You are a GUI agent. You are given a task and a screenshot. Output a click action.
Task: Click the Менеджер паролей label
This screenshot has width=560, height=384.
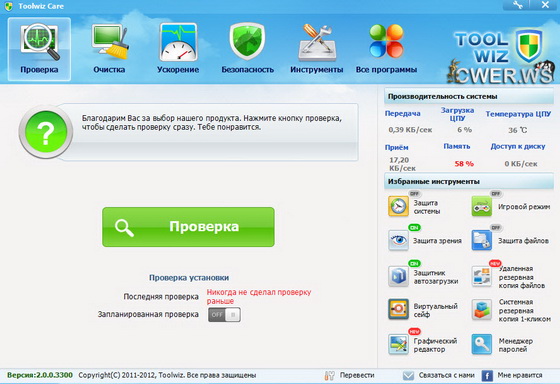tap(515, 345)
